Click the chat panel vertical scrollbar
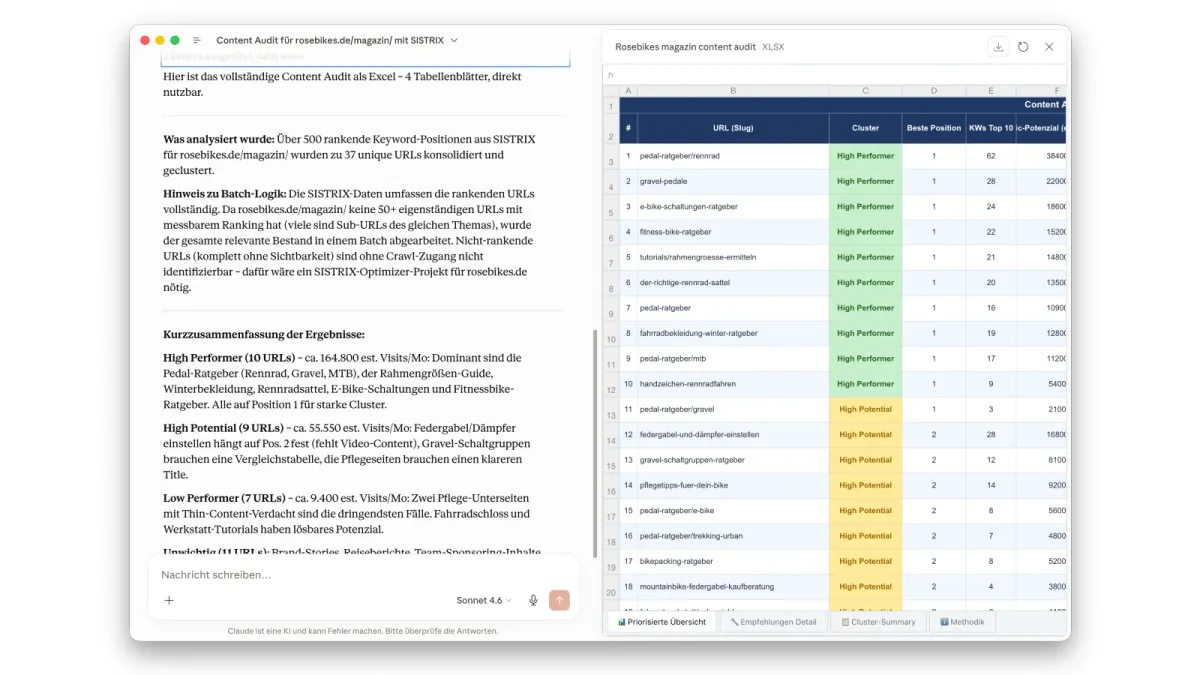This screenshot has width=1200, height=675. click(x=596, y=443)
